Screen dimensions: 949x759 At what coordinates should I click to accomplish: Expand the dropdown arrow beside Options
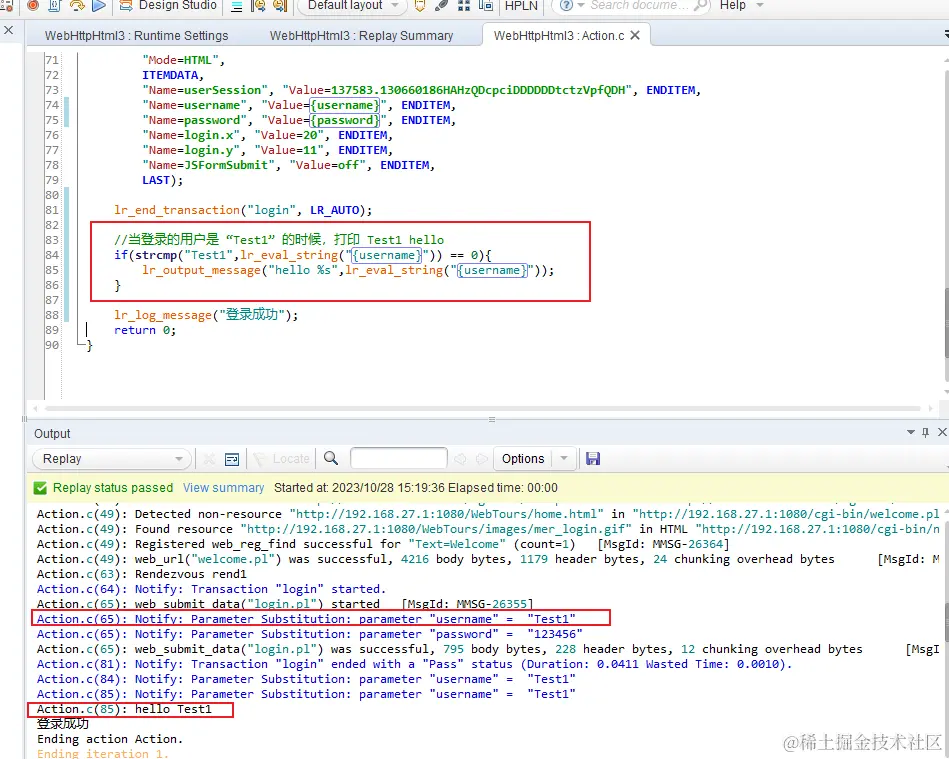(564, 458)
